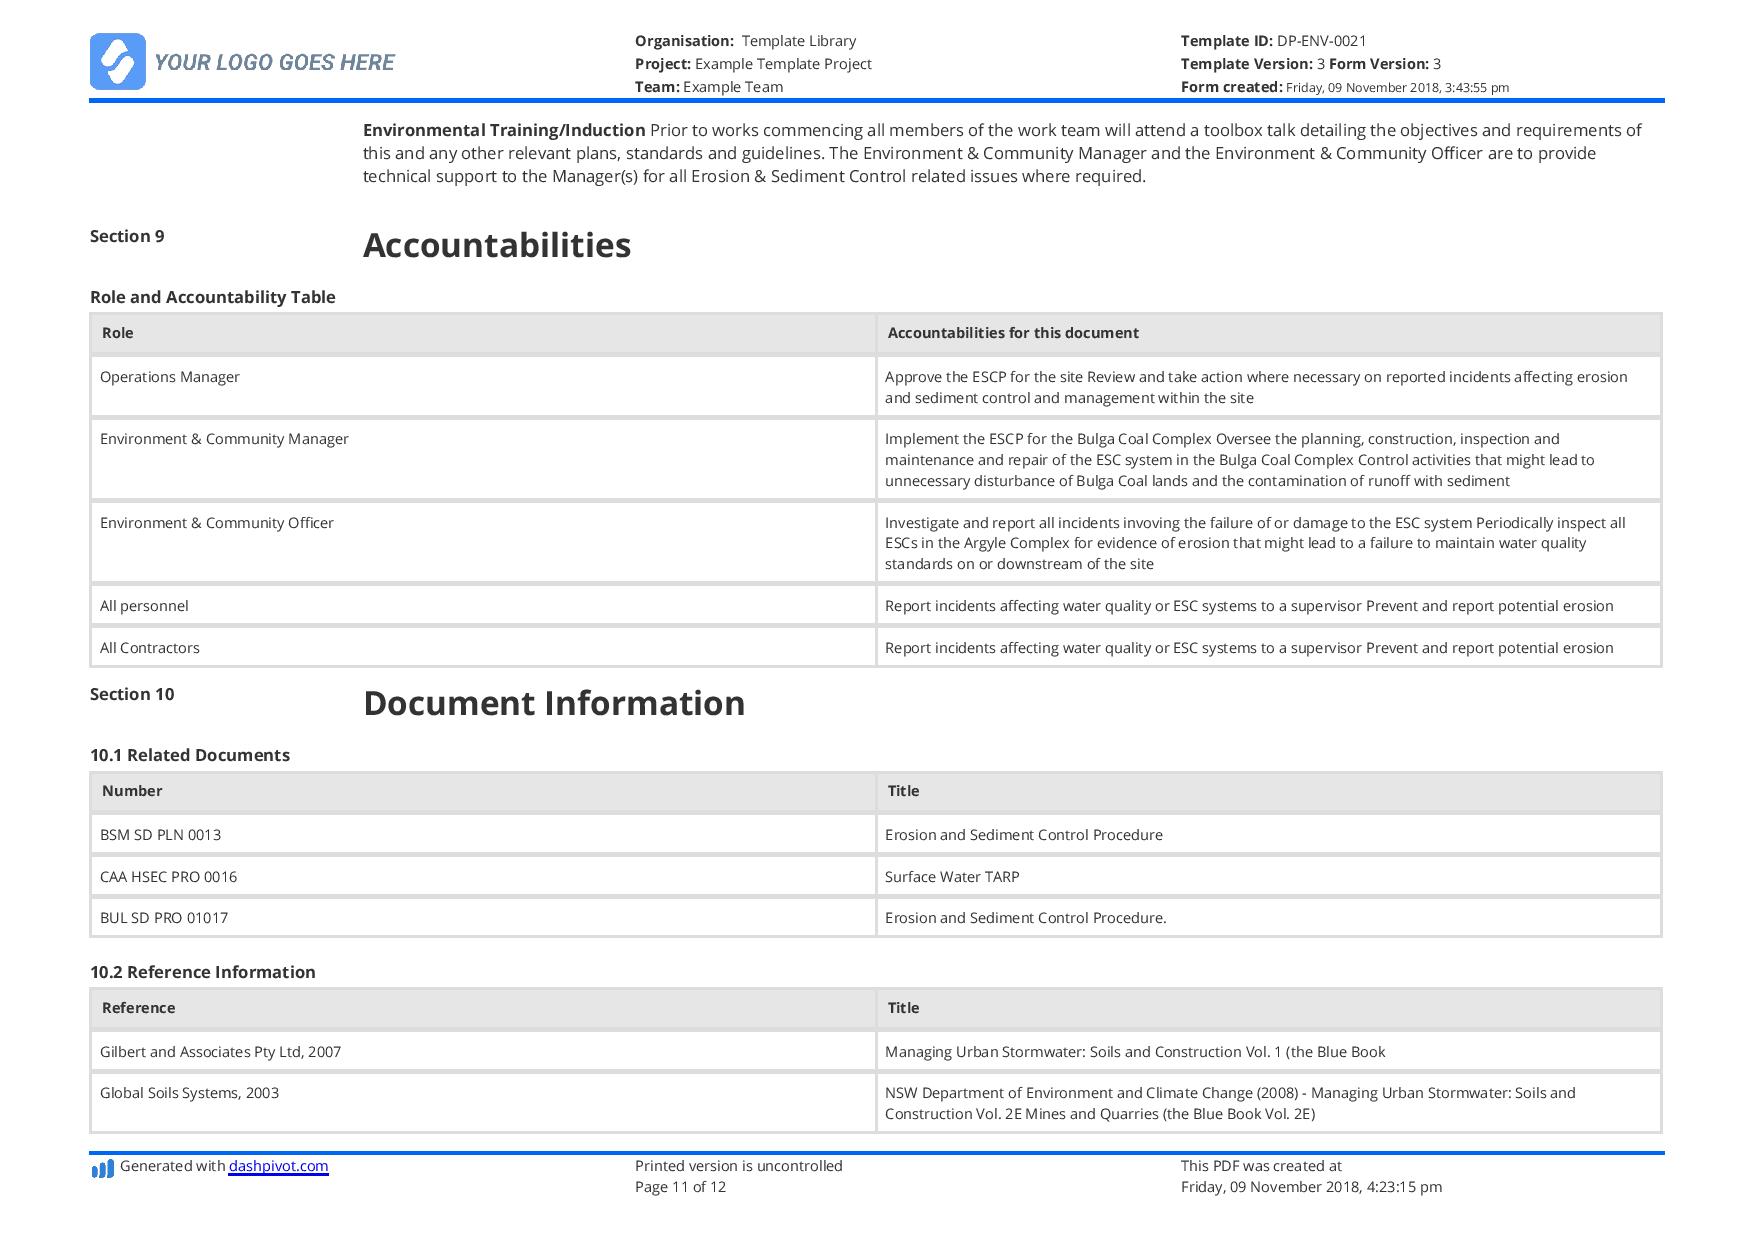
Task: Click the 'Role' column header
Action: coord(483,333)
